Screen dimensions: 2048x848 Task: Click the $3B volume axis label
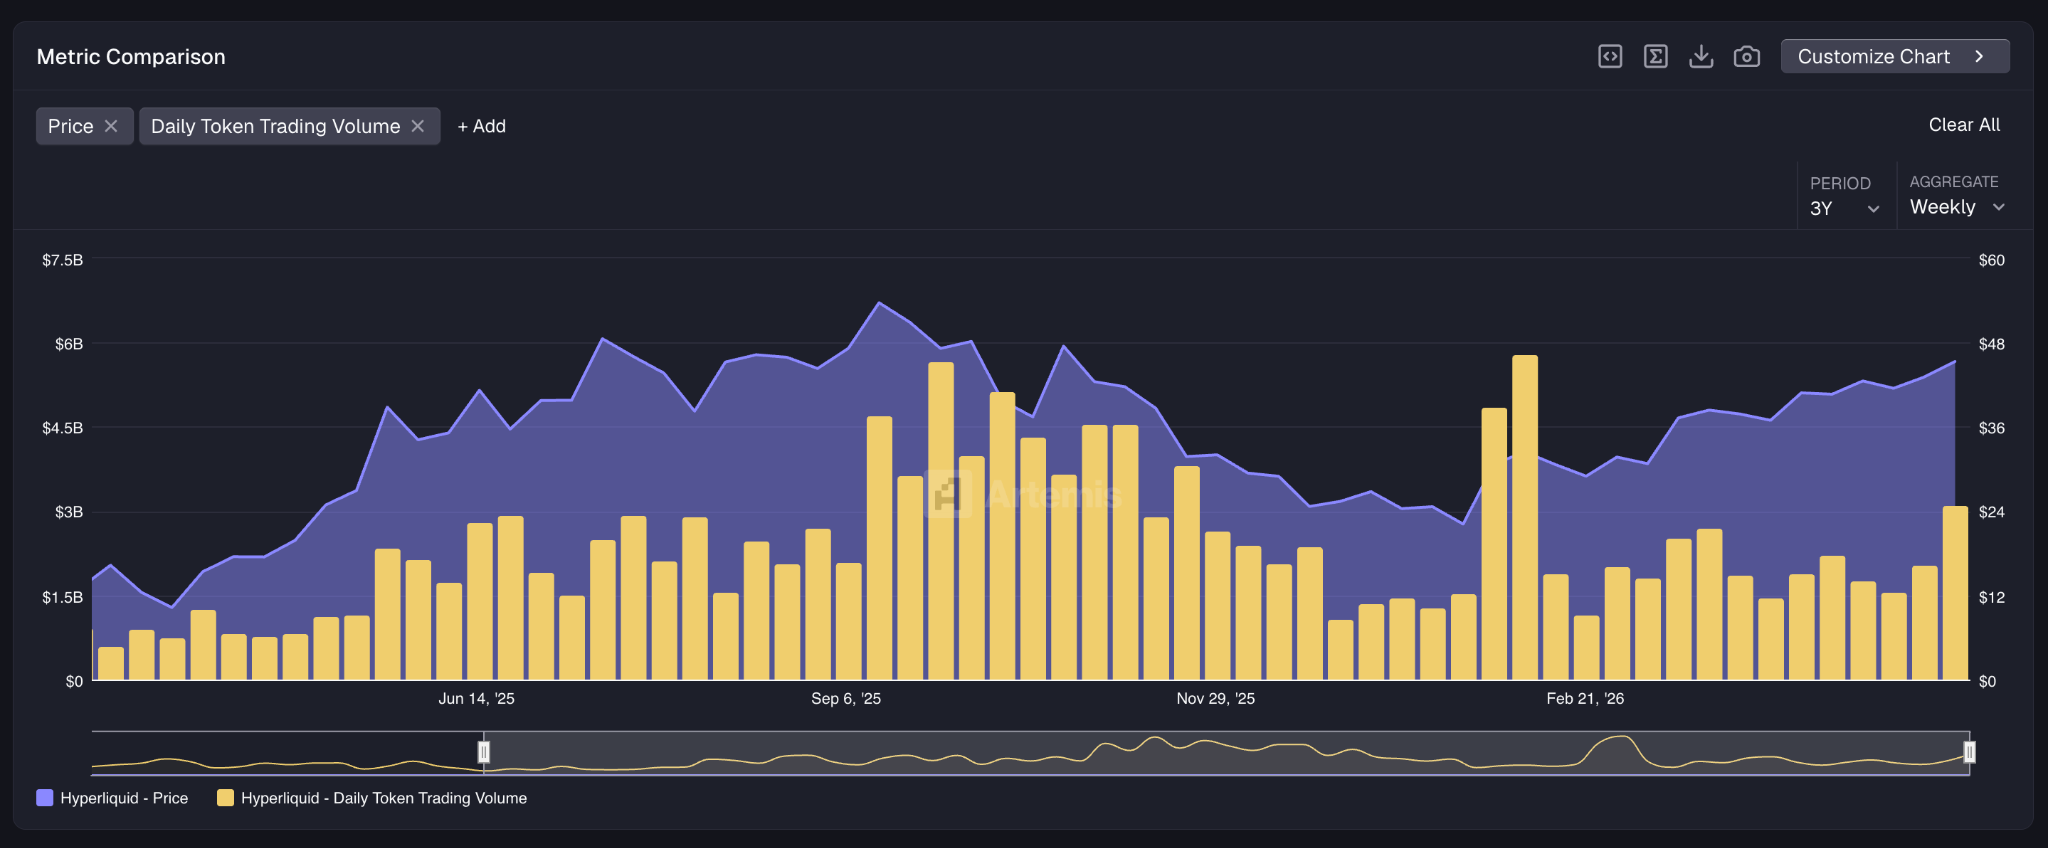[69, 512]
